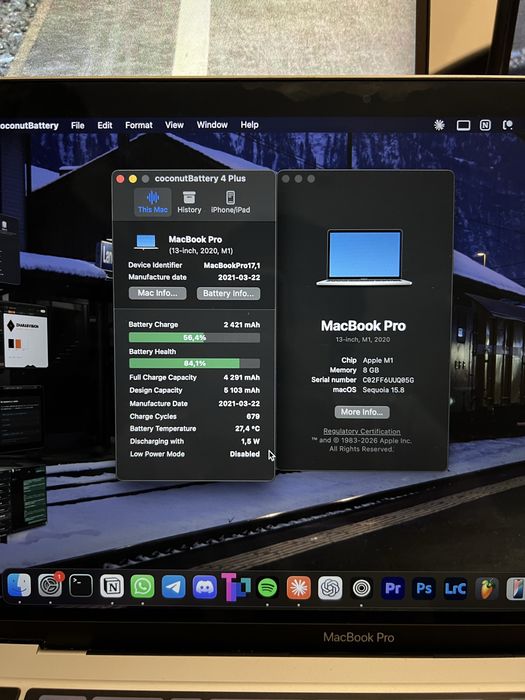Click the Discharging with value 1,5 W
525x700 pixels.
[x=250, y=442]
